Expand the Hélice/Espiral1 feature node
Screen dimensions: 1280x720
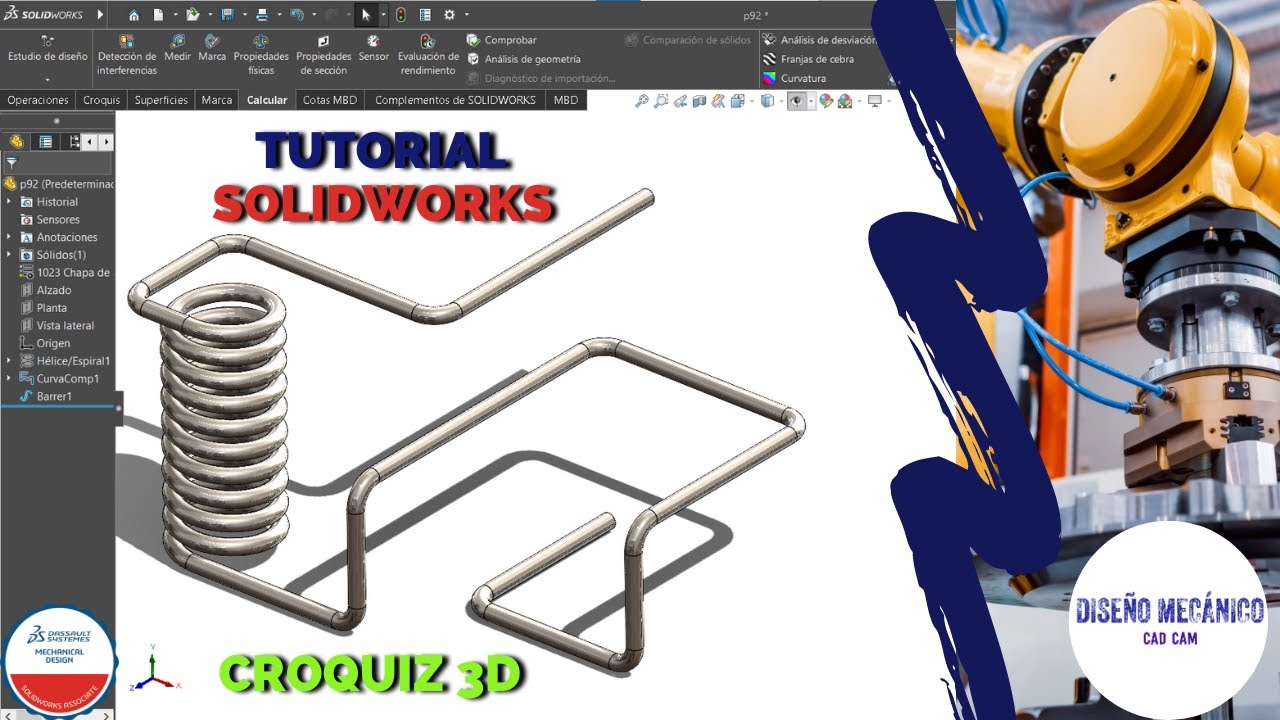tap(9, 361)
